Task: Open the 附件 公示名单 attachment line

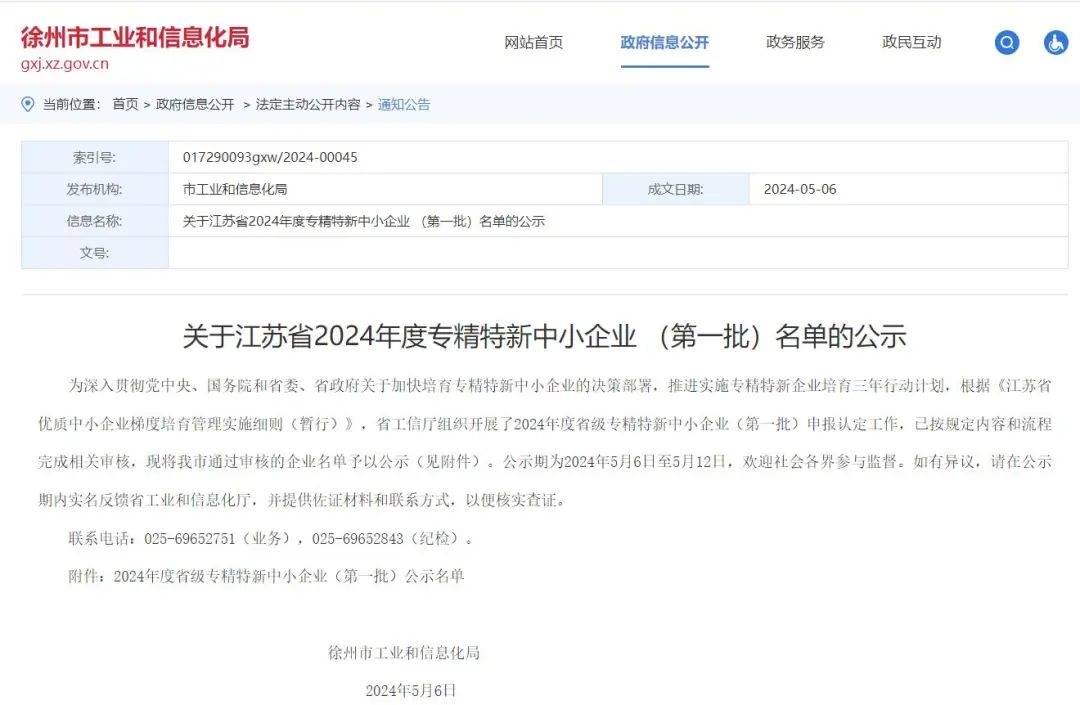Action: 266,576
